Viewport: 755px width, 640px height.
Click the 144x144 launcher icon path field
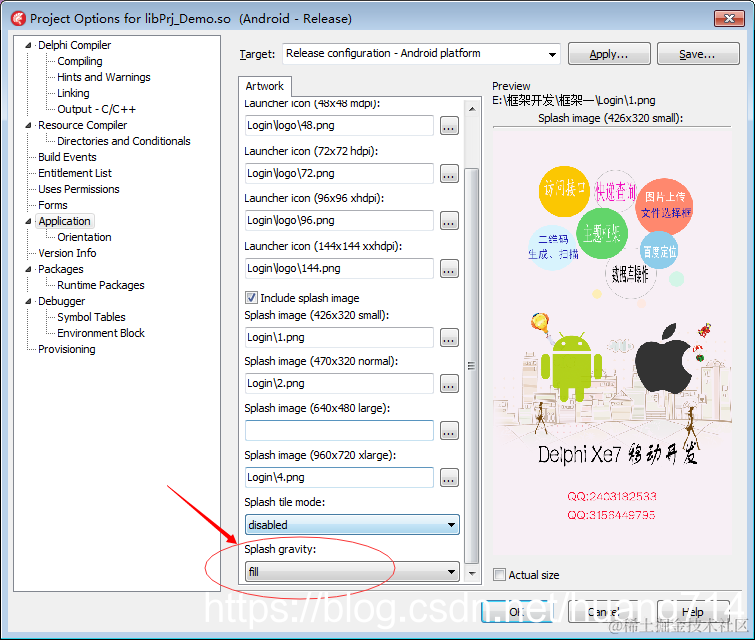click(x=339, y=268)
